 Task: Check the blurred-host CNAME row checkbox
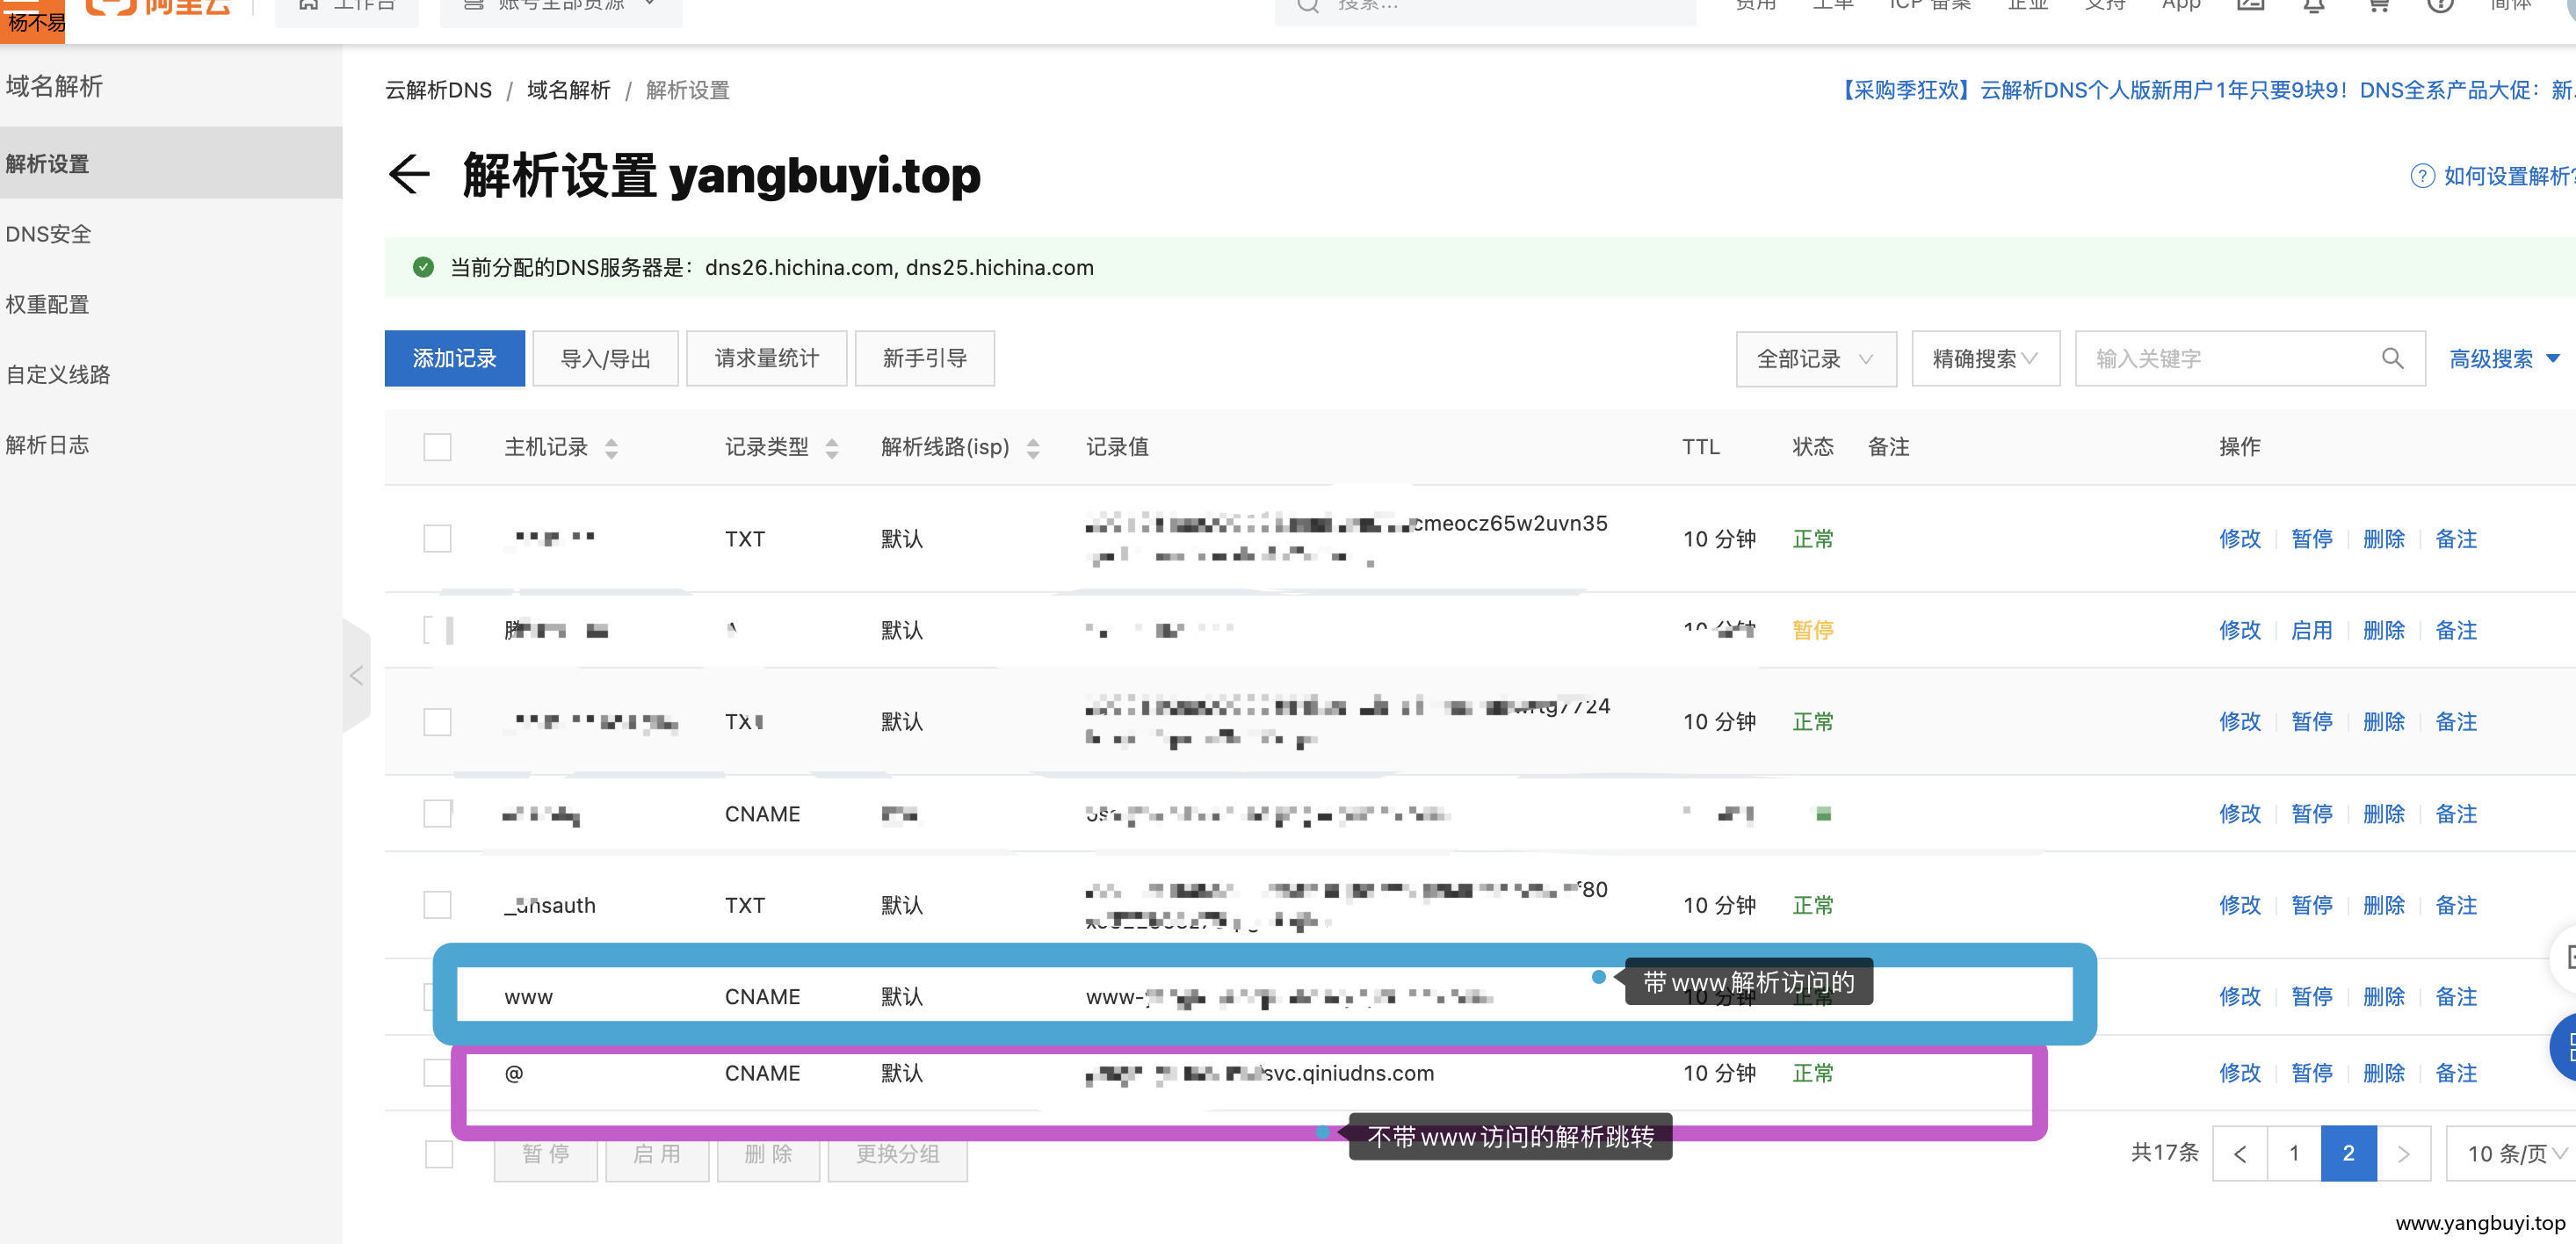437,813
